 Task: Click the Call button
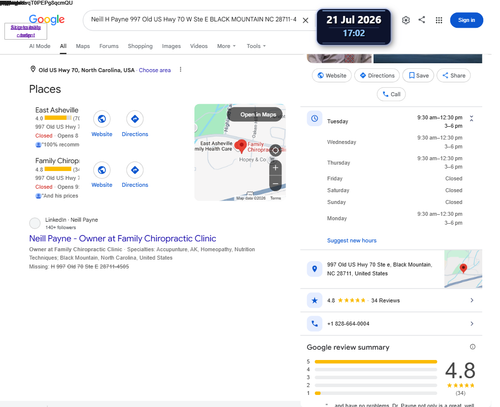click(x=391, y=94)
